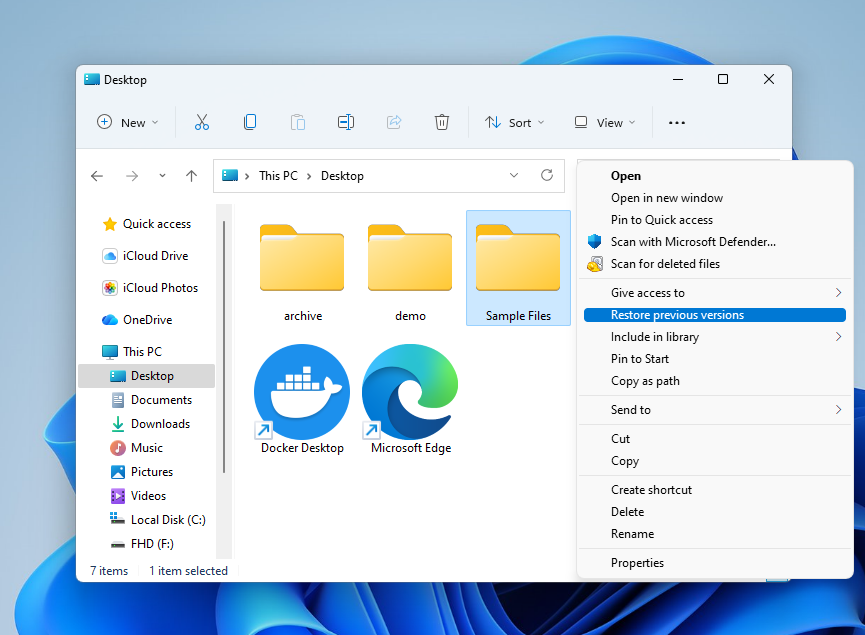The image size is (865, 635).
Task: Open FHD (F:) drive in sidebar
Action: (142, 544)
